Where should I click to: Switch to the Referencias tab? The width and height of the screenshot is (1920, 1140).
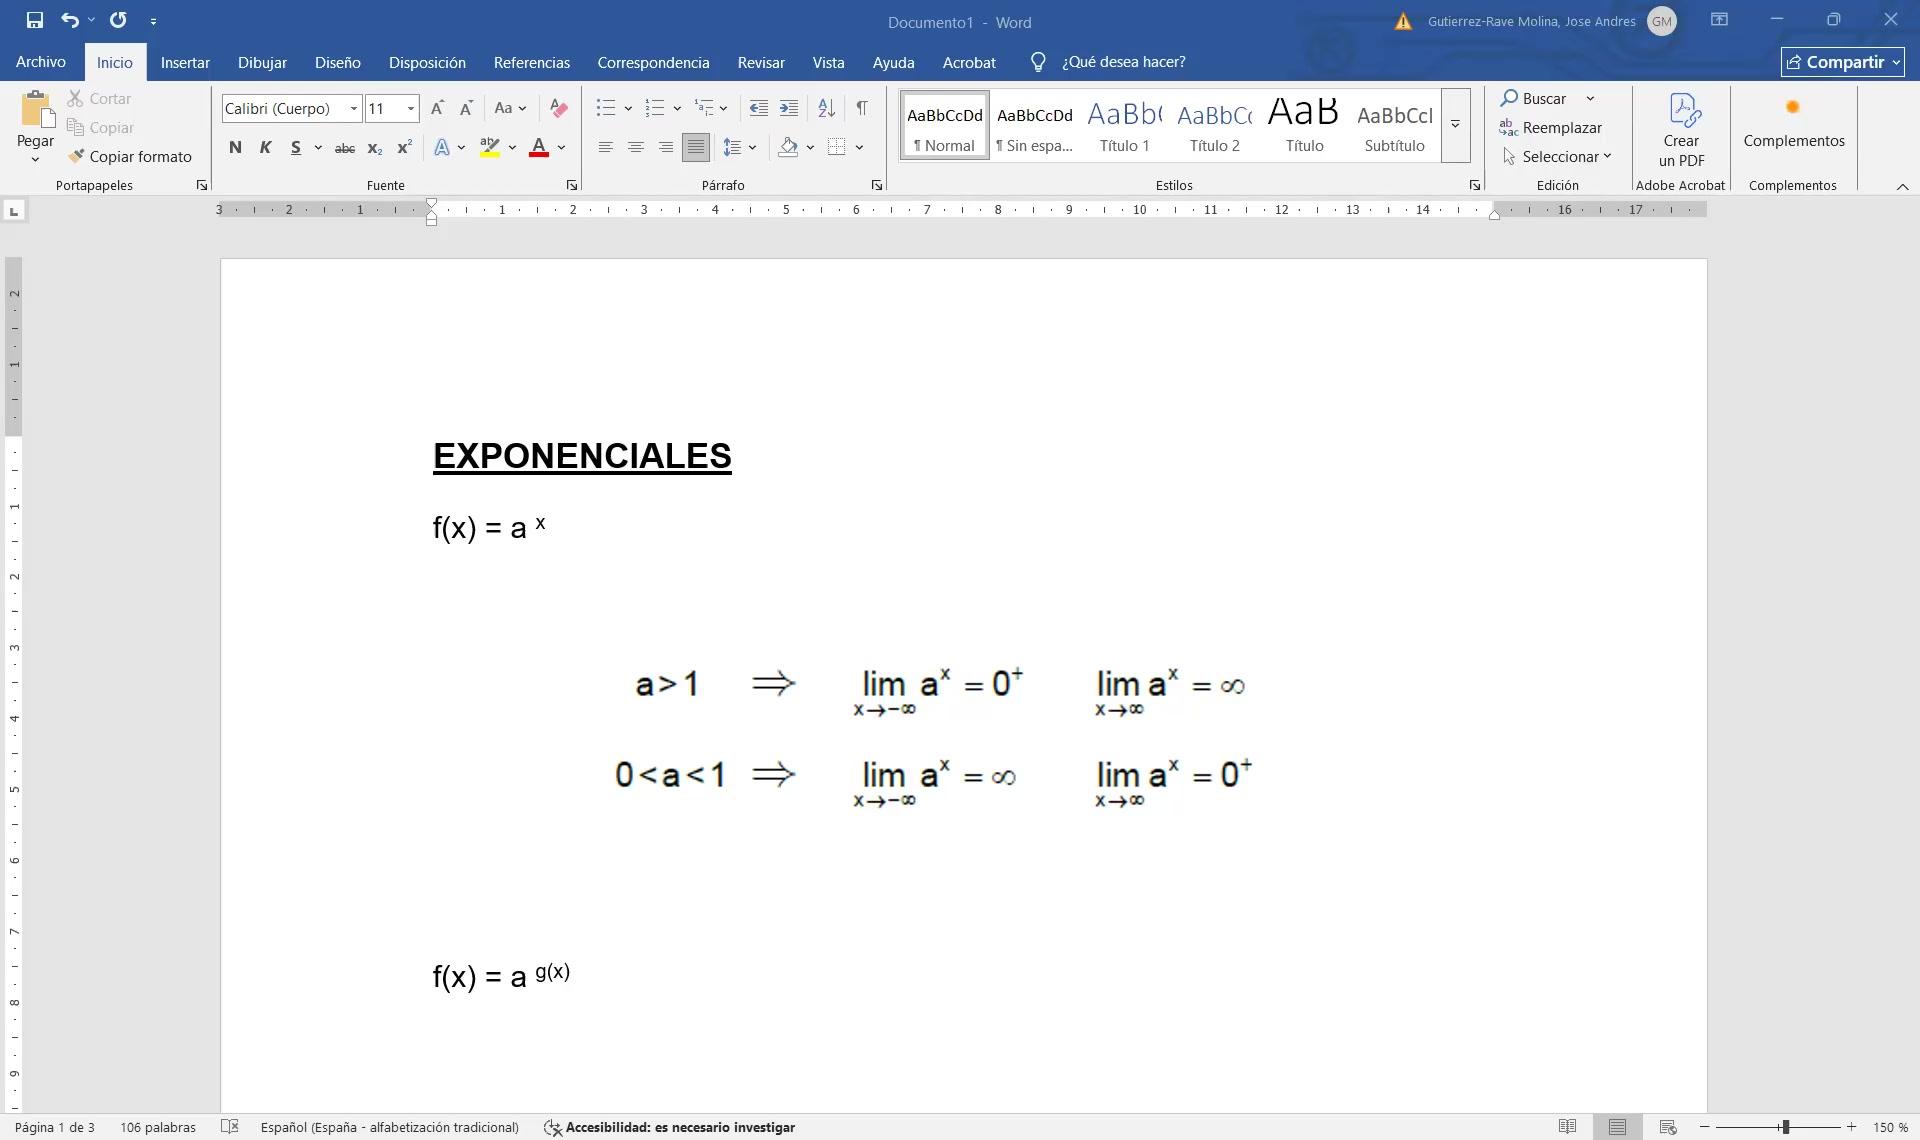tap(531, 62)
